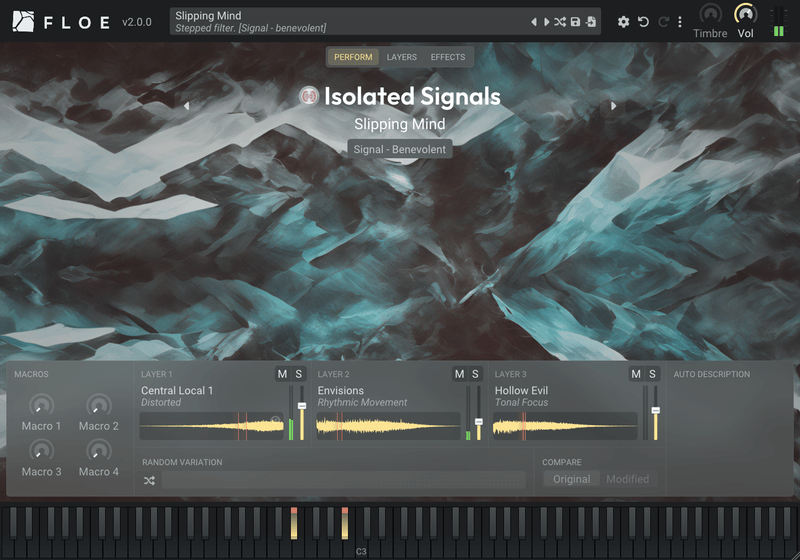Mute Layer 1
The height and width of the screenshot is (560, 800).
[x=282, y=374]
